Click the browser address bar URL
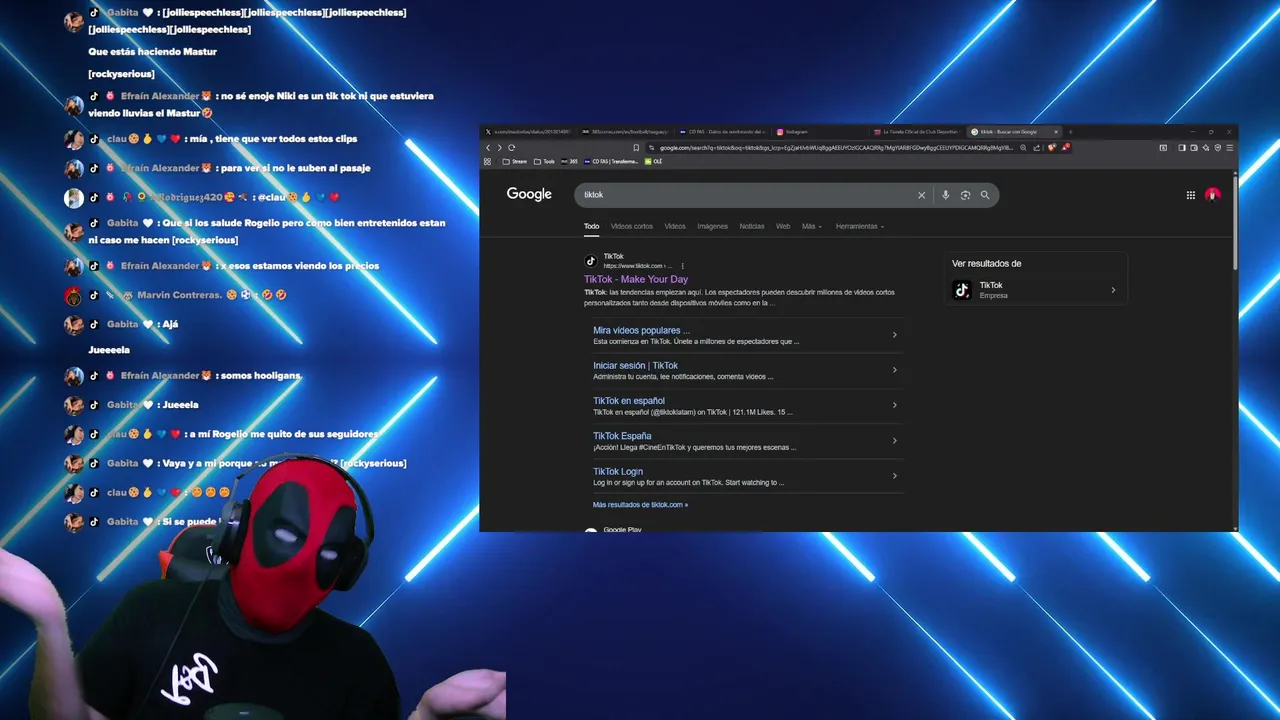This screenshot has height=720, width=1280. 835,147
